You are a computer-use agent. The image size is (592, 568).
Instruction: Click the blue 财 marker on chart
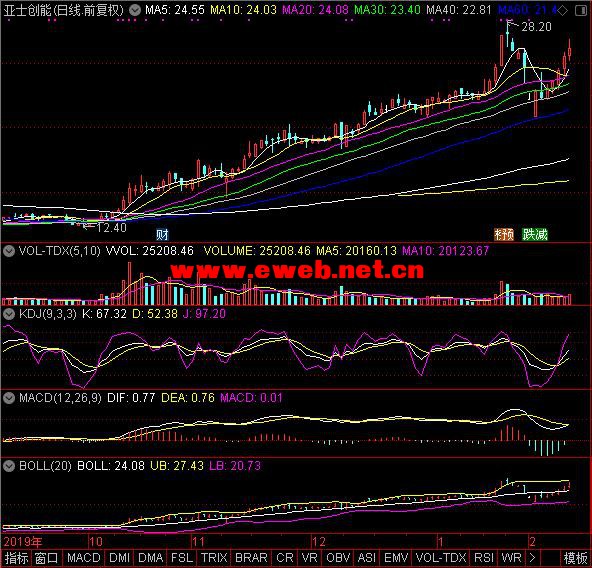pyautogui.click(x=162, y=235)
